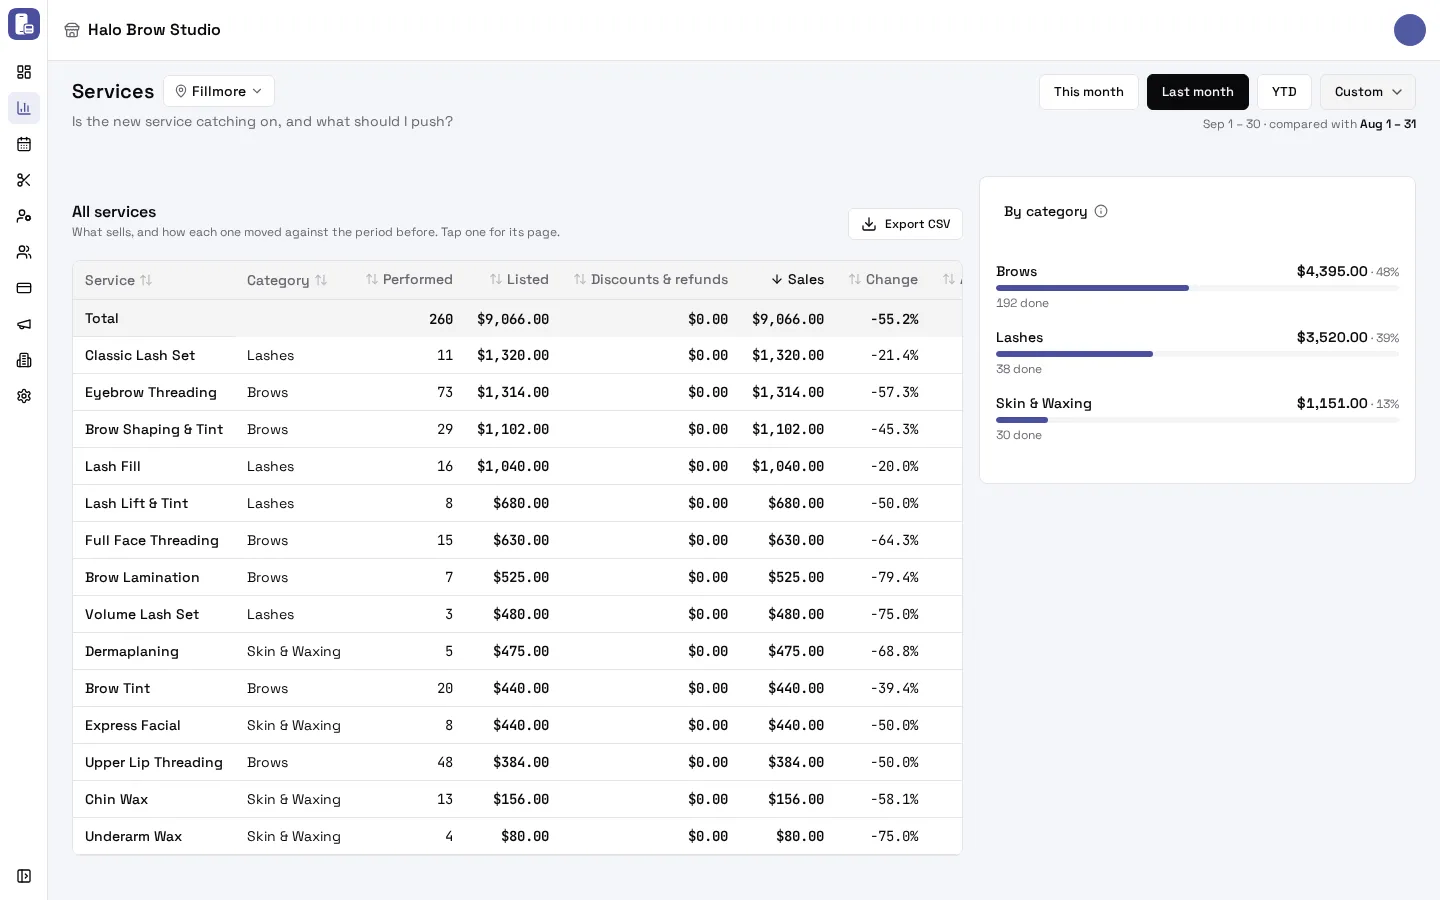Toggle the sidebar collapse panel icon

(24, 876)
